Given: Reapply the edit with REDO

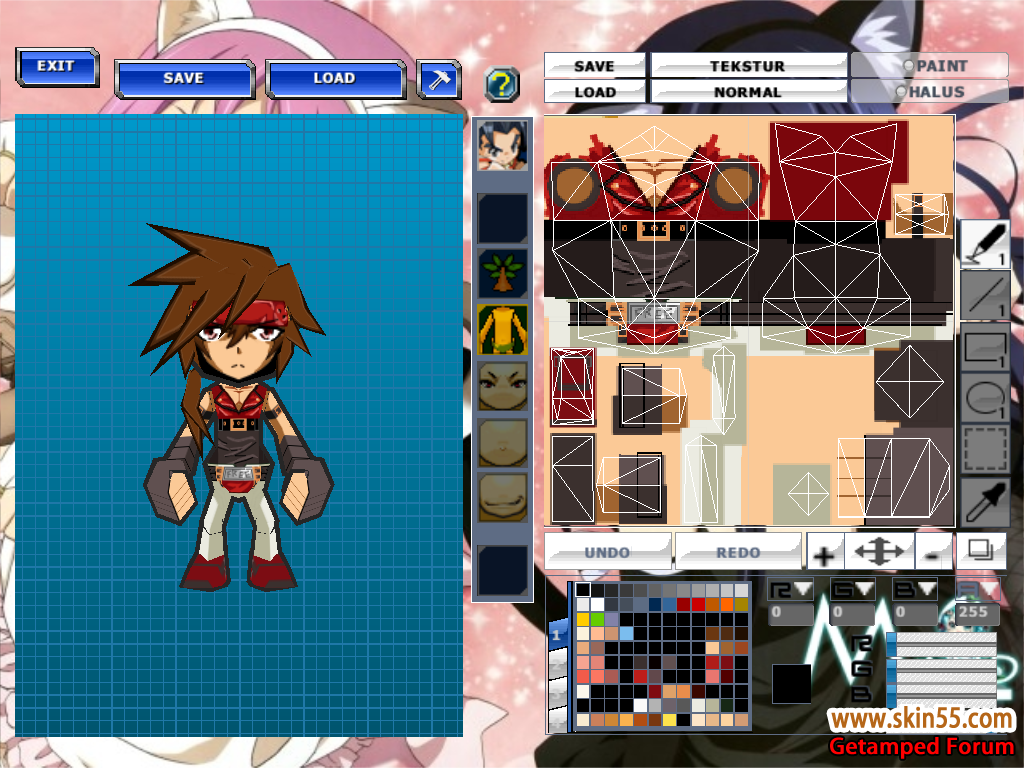Looking at the screenshot, I should click(x=738, y=552).
